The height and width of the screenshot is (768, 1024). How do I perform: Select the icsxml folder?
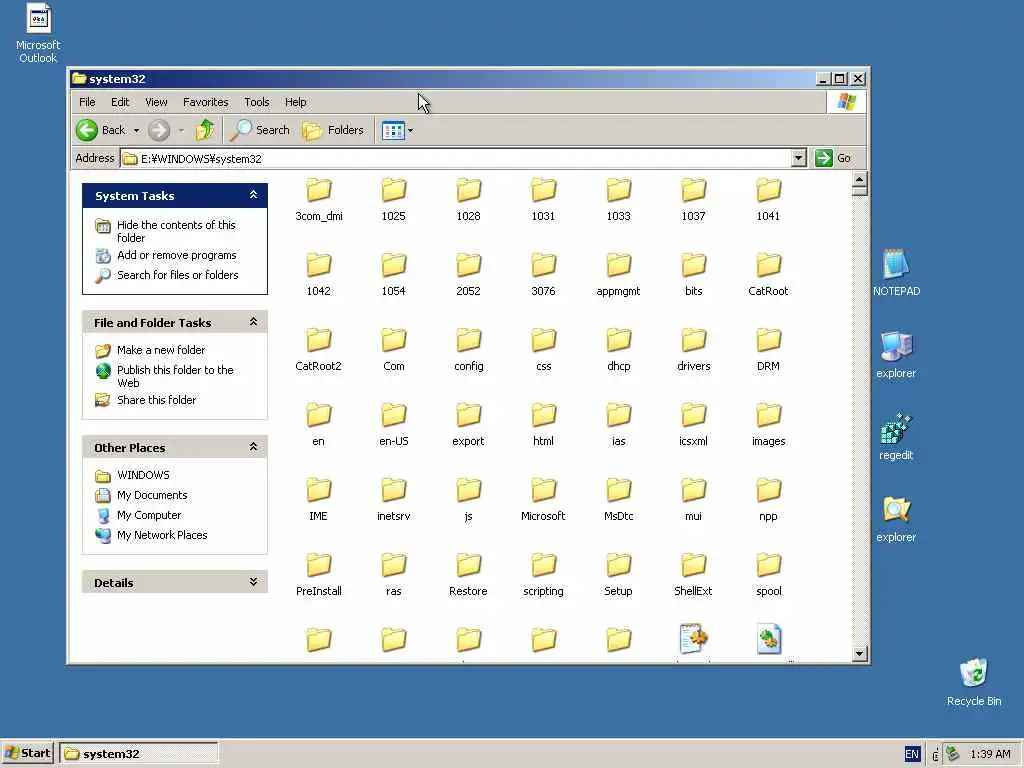[694, 426]
